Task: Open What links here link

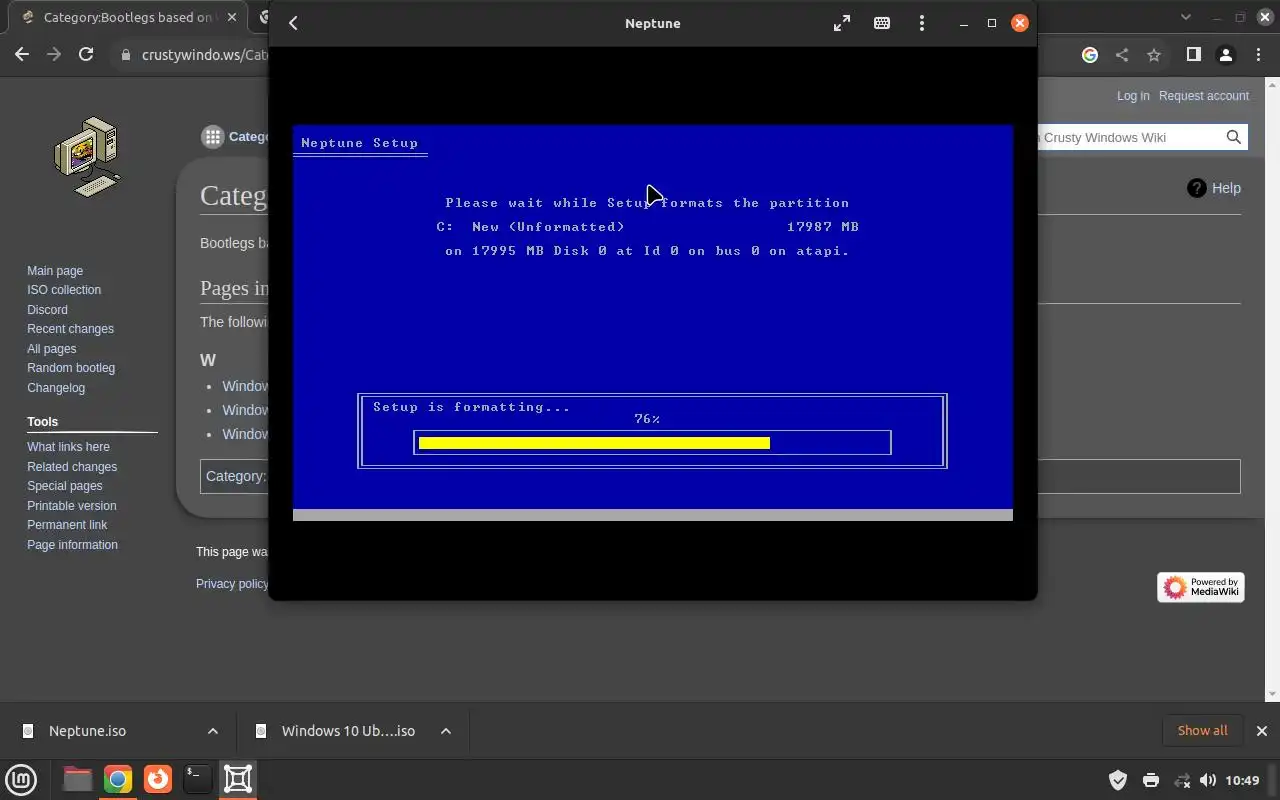Action: pyautogui.click(x=68, y=447)
